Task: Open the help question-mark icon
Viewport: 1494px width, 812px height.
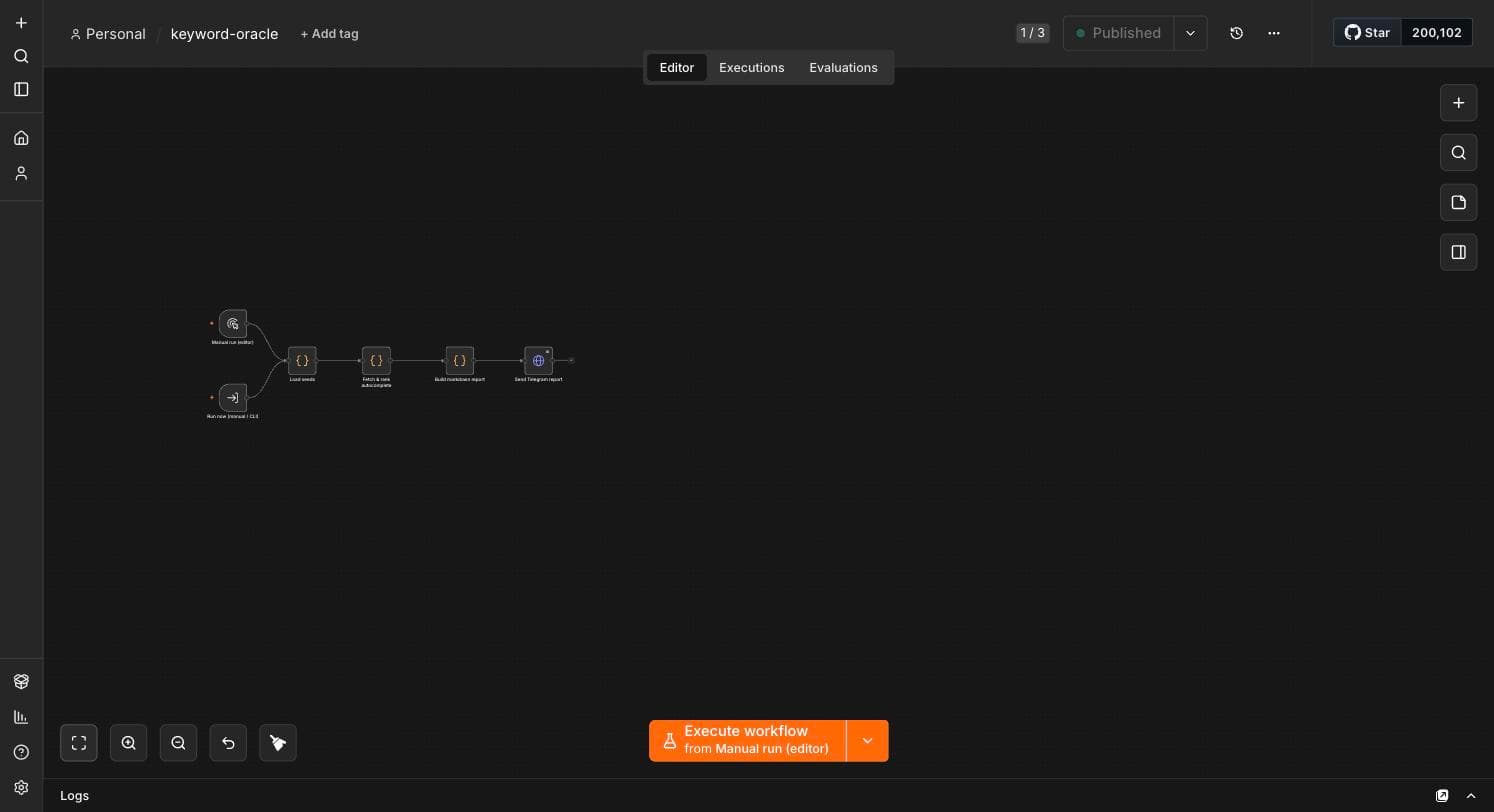Action: 21,752
